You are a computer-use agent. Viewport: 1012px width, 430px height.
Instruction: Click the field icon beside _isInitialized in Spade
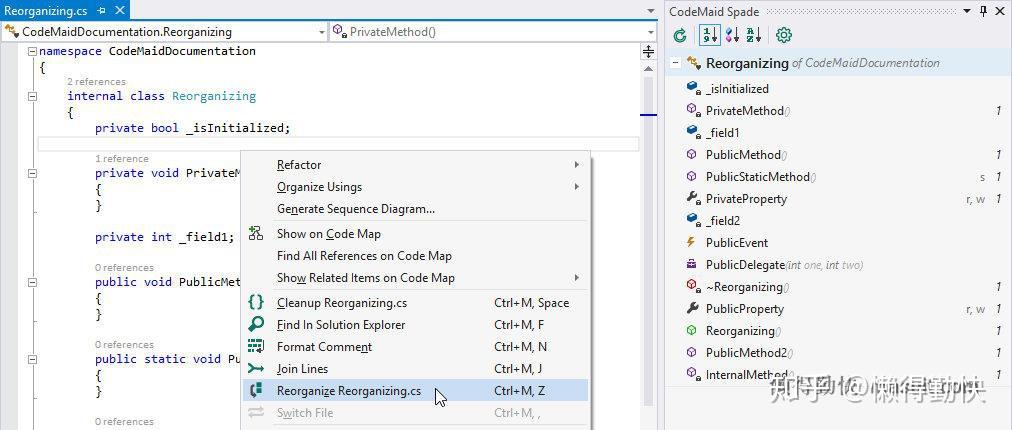[694, 88]
